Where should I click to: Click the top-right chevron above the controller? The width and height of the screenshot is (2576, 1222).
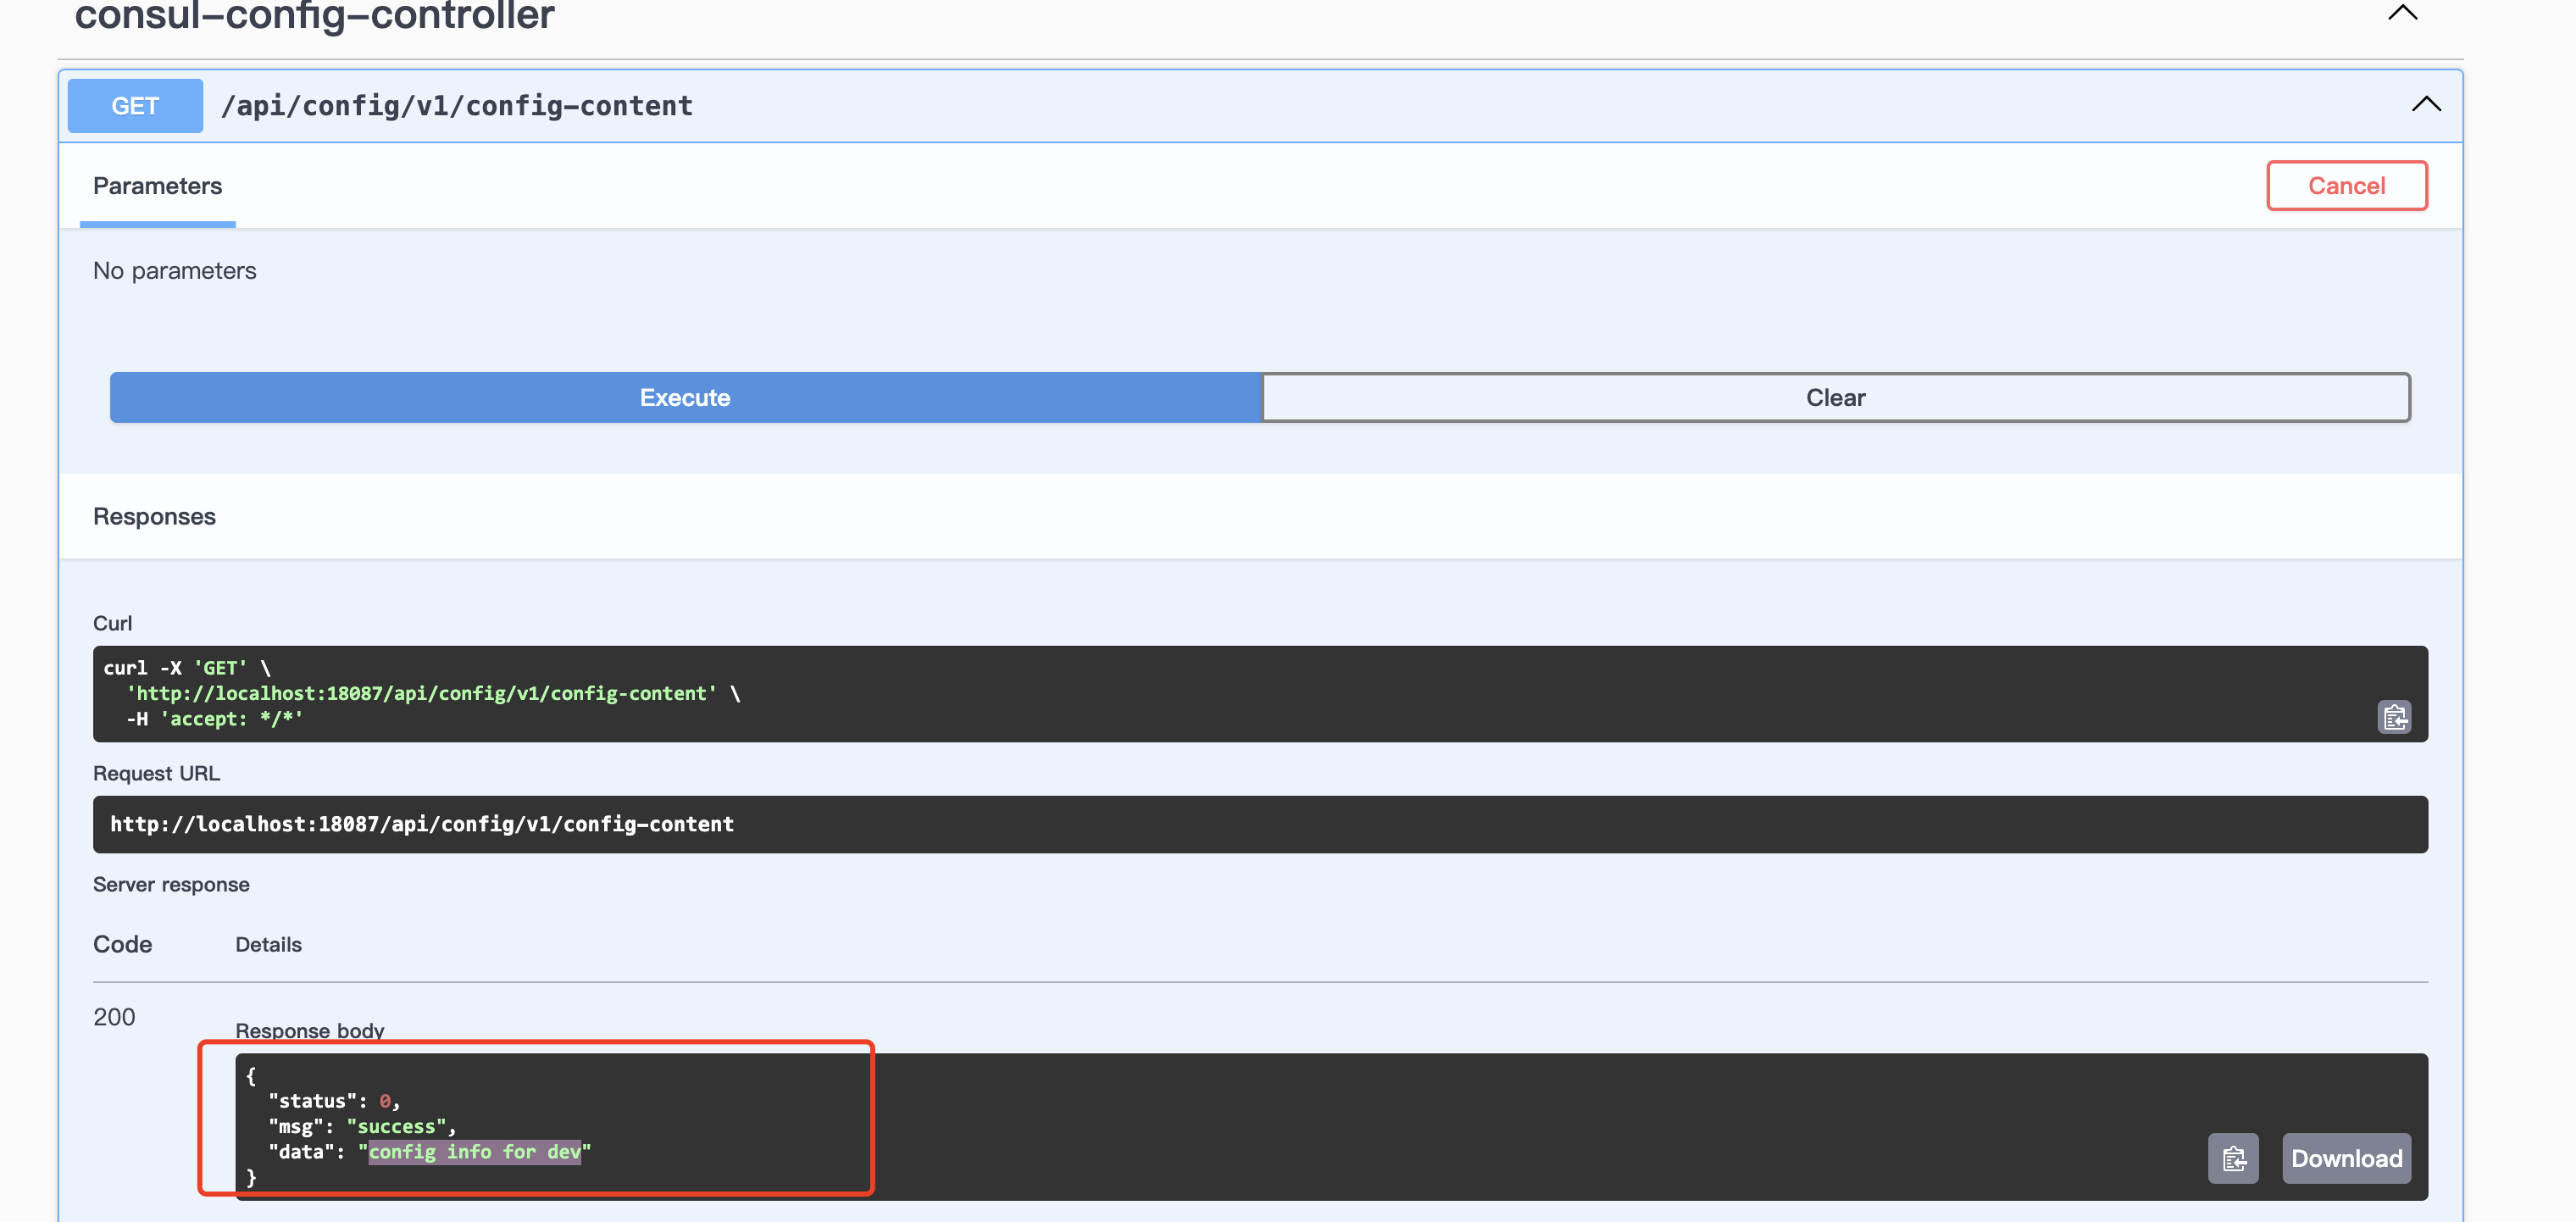click(x=2402, y=14)
